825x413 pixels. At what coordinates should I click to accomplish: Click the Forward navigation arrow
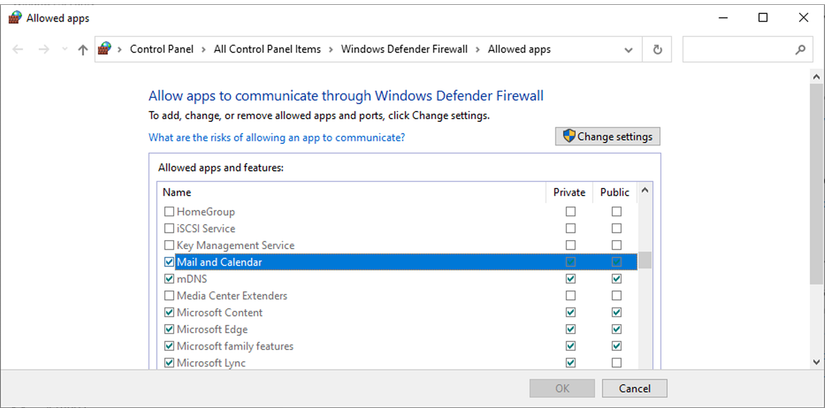[x=43, y=49]
